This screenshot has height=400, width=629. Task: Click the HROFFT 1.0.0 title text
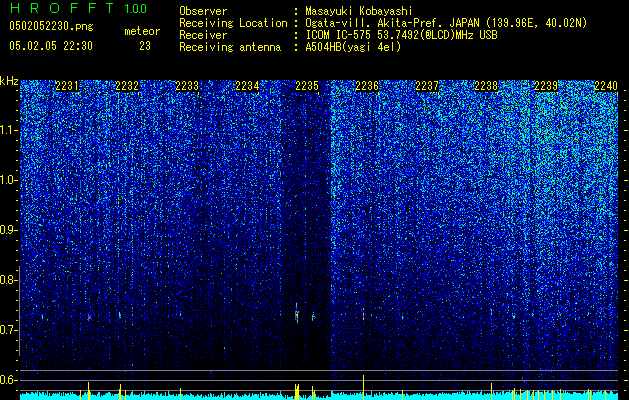click(x=78, y=8)
